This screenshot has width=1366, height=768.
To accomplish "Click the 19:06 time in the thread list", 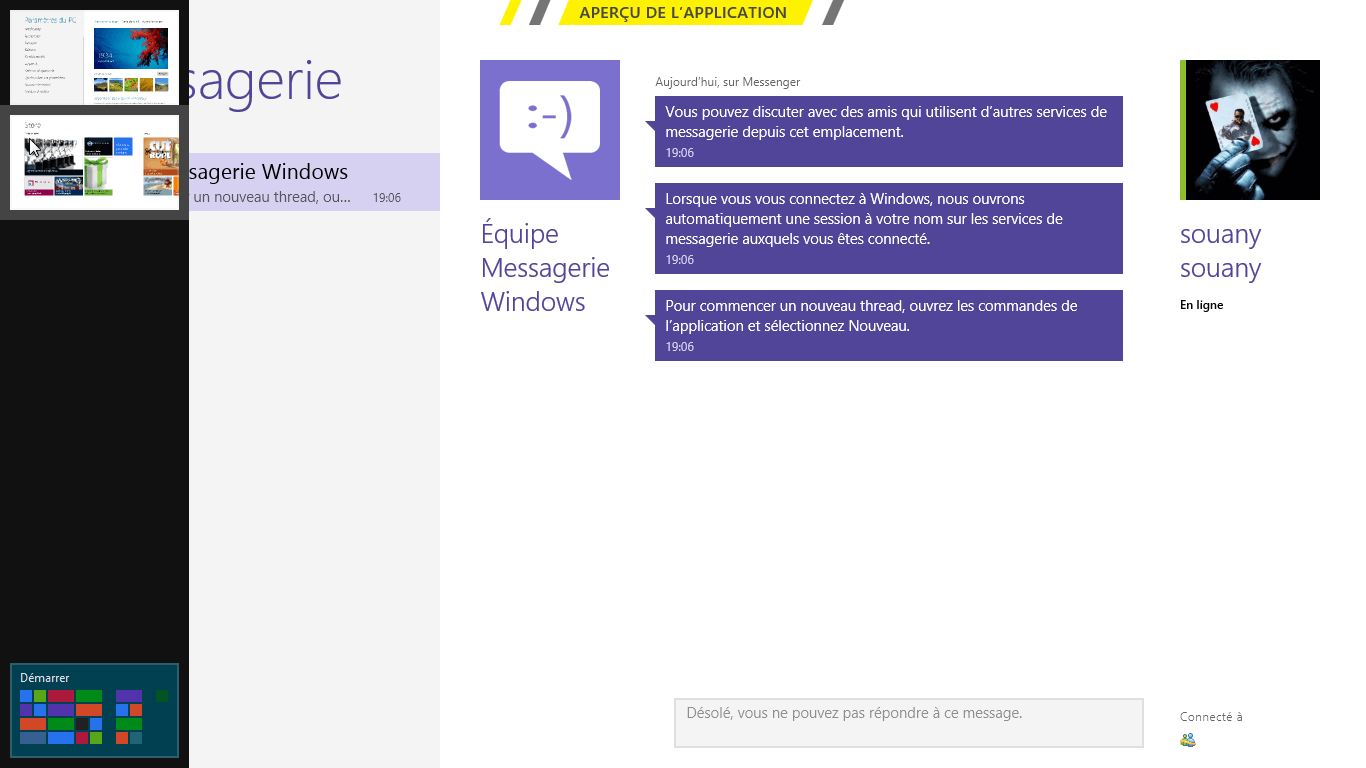I will coord(387,198).
